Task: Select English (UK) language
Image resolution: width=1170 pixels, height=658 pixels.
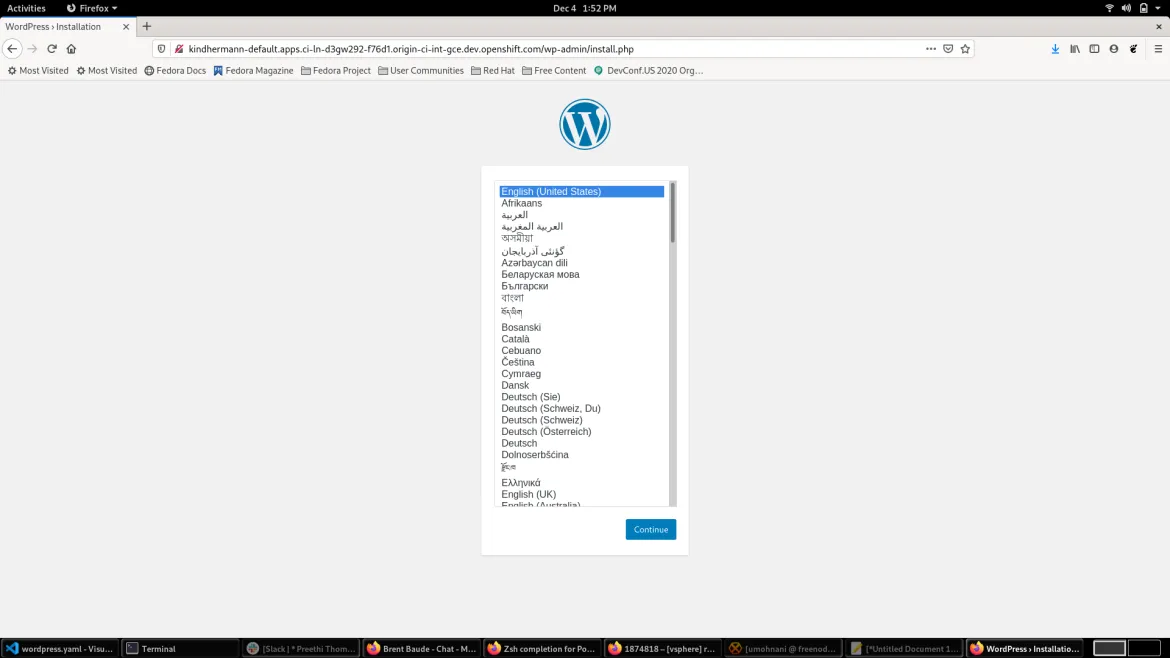Action: click(x=581, y=494)
